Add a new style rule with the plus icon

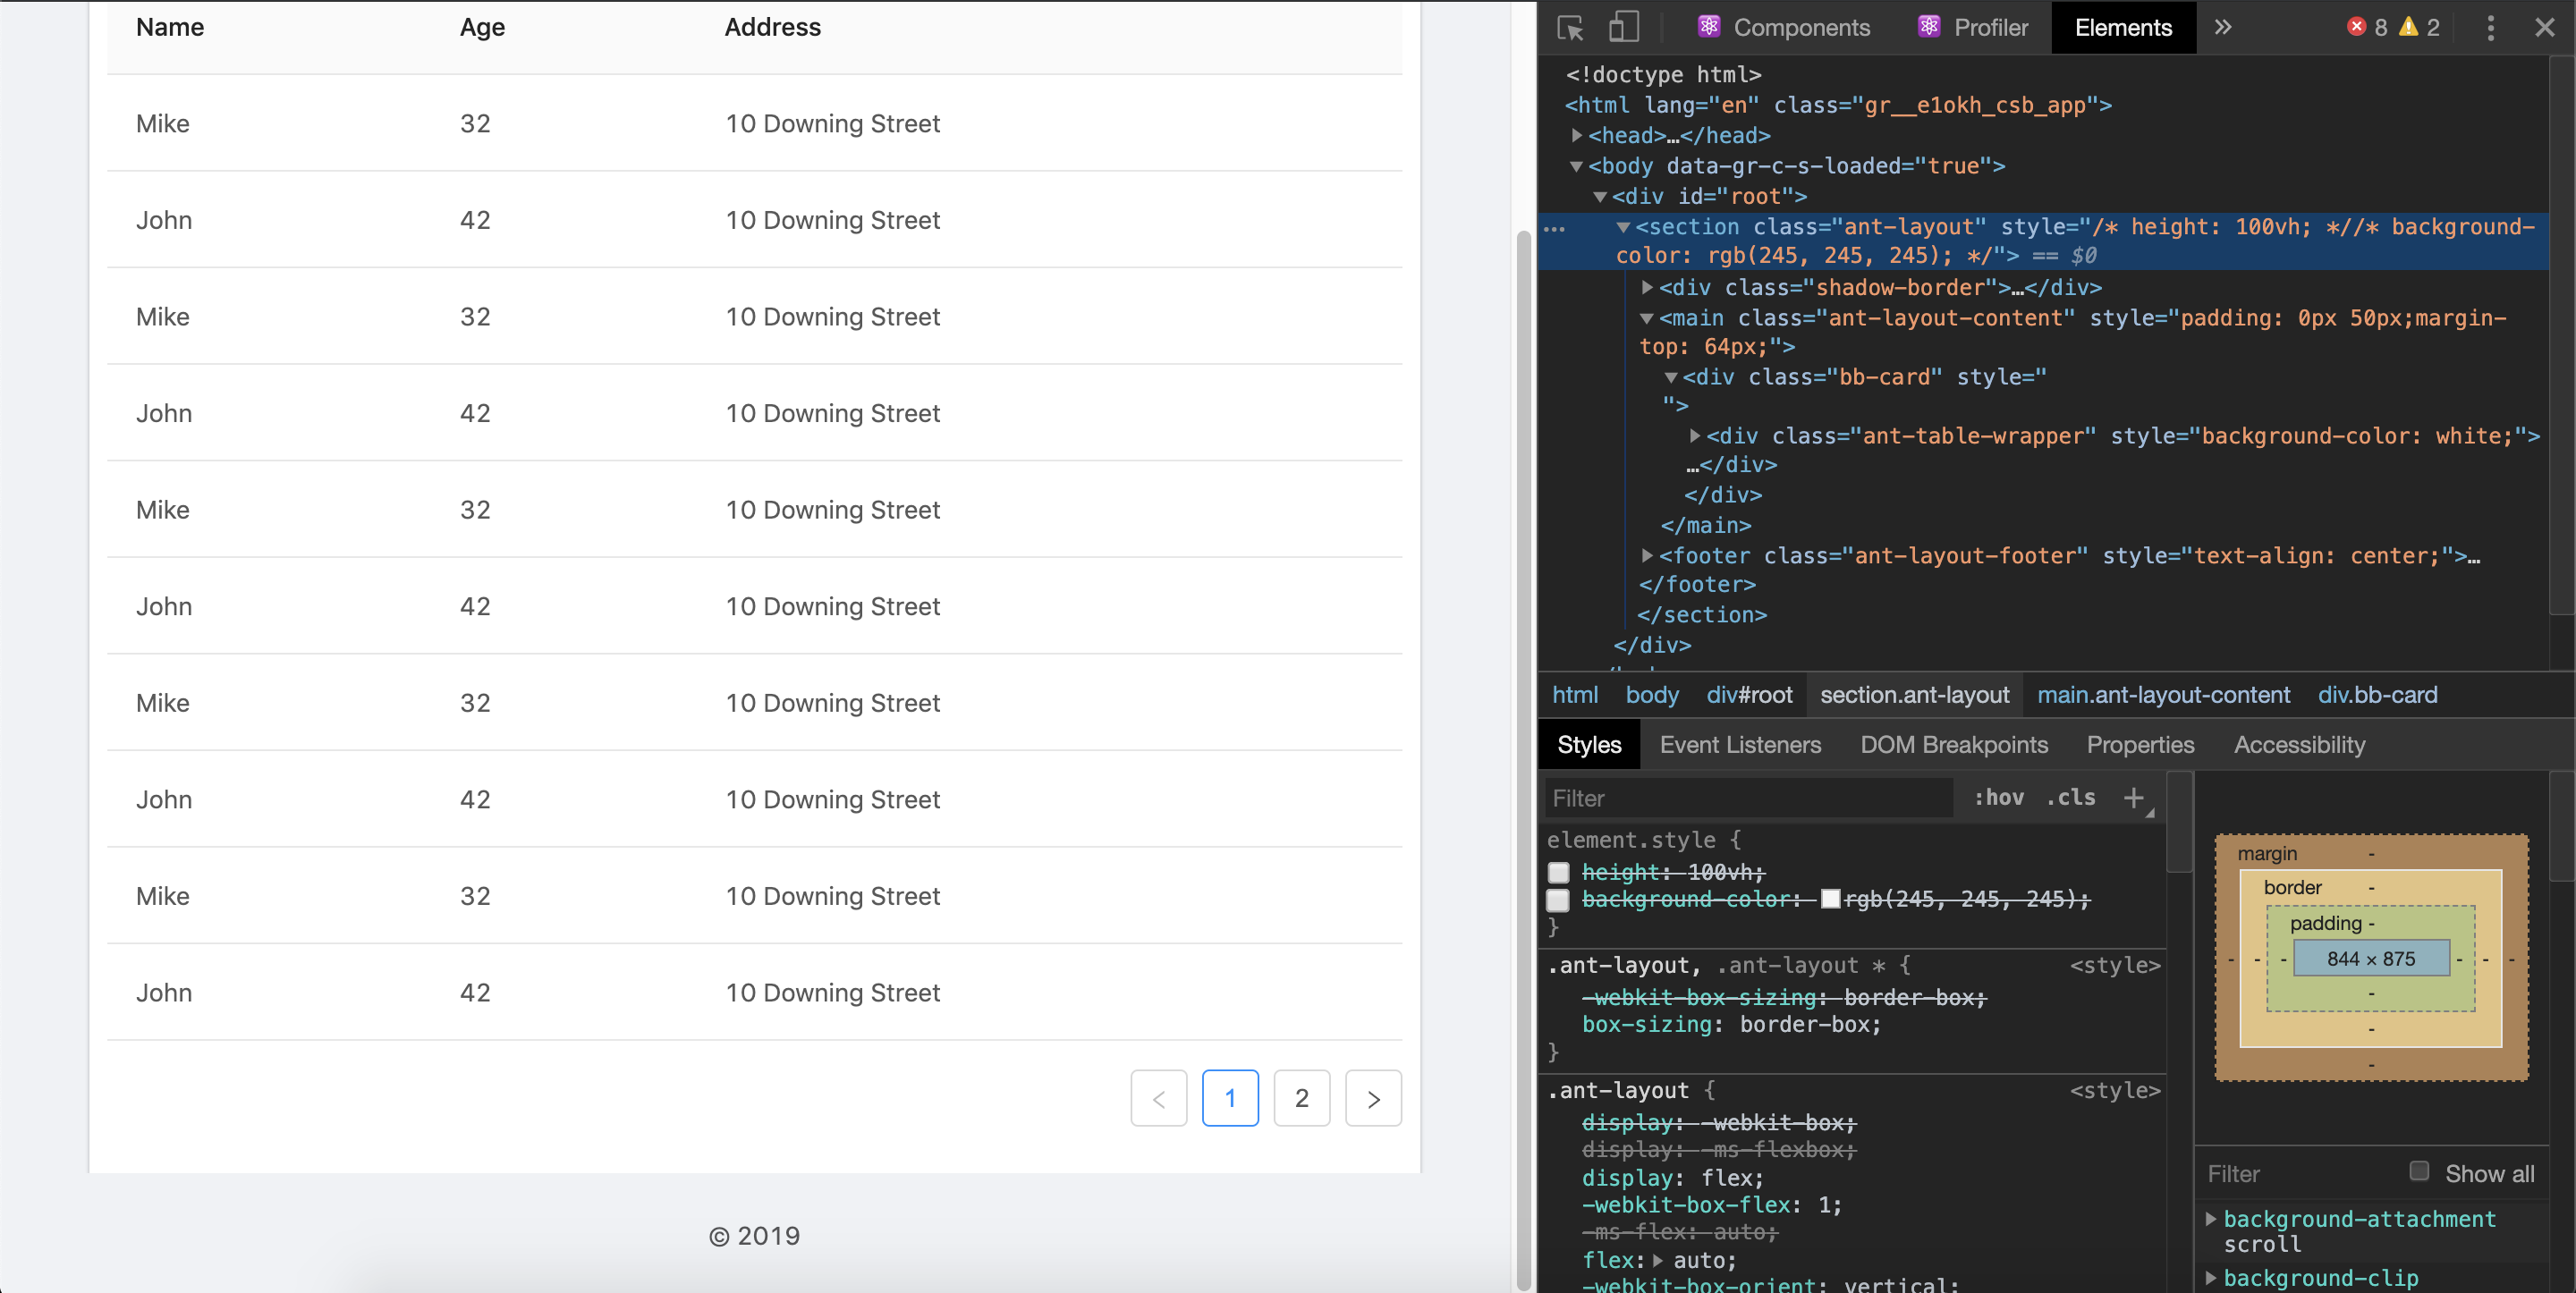[2135, 797]
